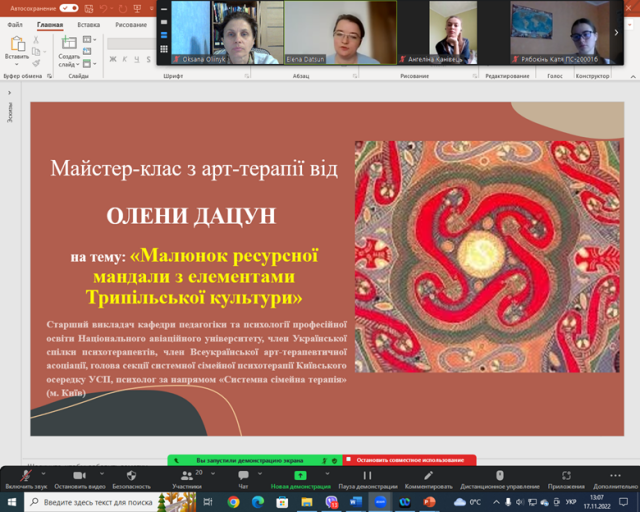The width and height of the screenshot is (640, 512).
Task: Switch to the Главная ribbon tab
Action: (x=50, y=24)
